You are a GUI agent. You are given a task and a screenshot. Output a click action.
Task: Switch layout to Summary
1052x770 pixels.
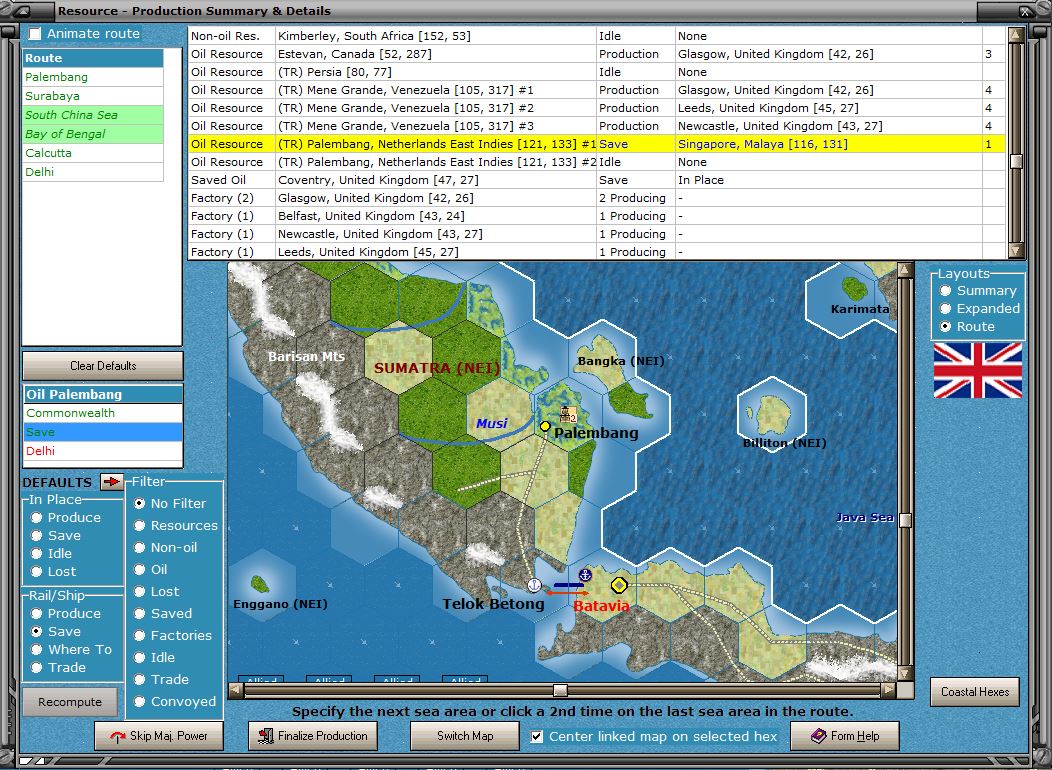pyautogui.click(x=945, y=290)
